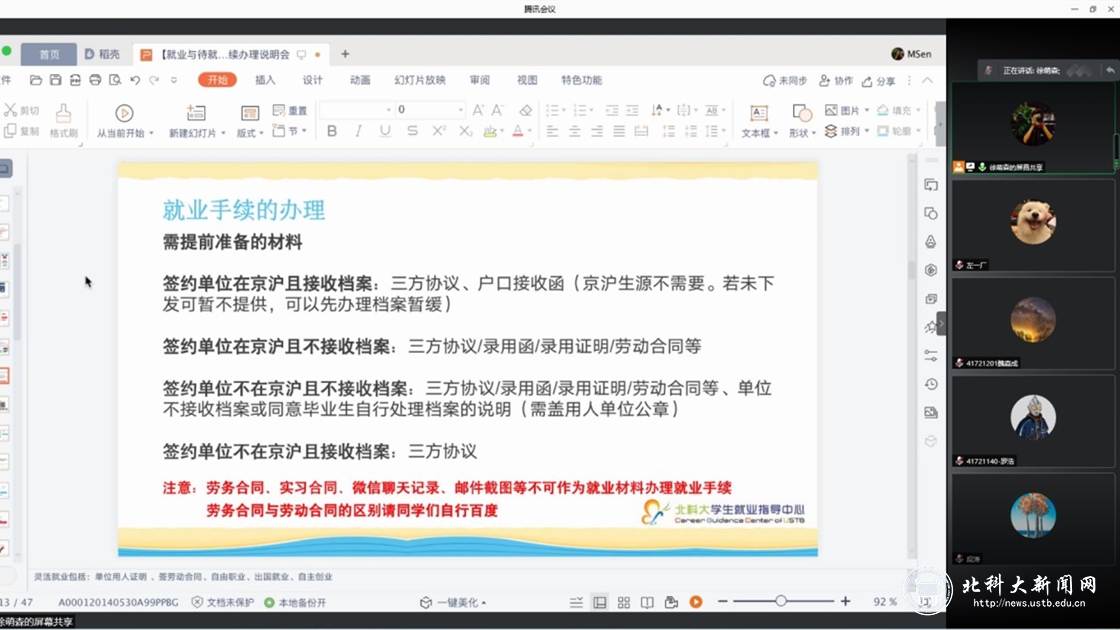
Task: Switch to reading view in status bar
Action: pyautogui.click(x=647, y=602)
